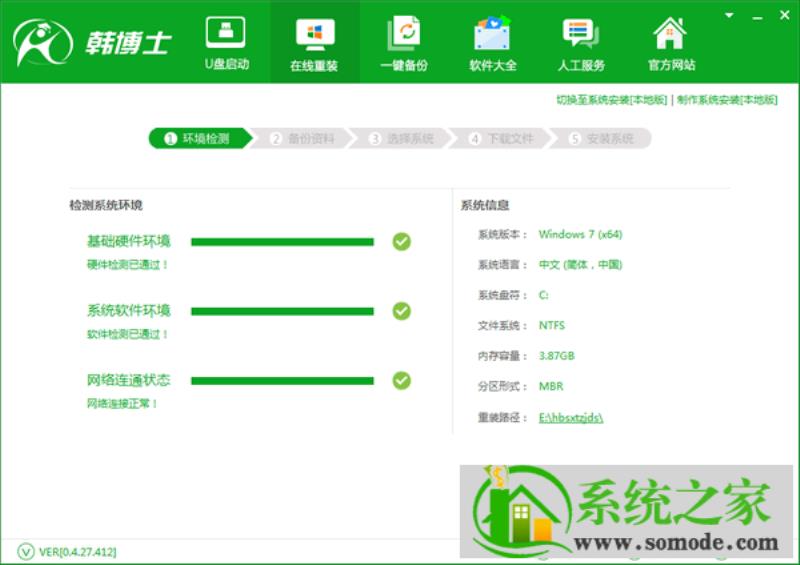Select step 1 环境检测 tab
Image resolution: width=800 pixels, height=565 pixels.
[201, 138]
